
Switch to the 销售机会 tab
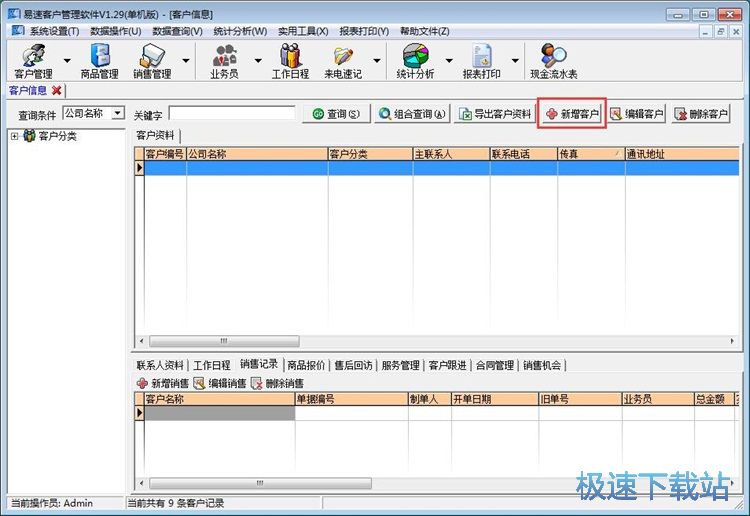[x=542, y=365]
